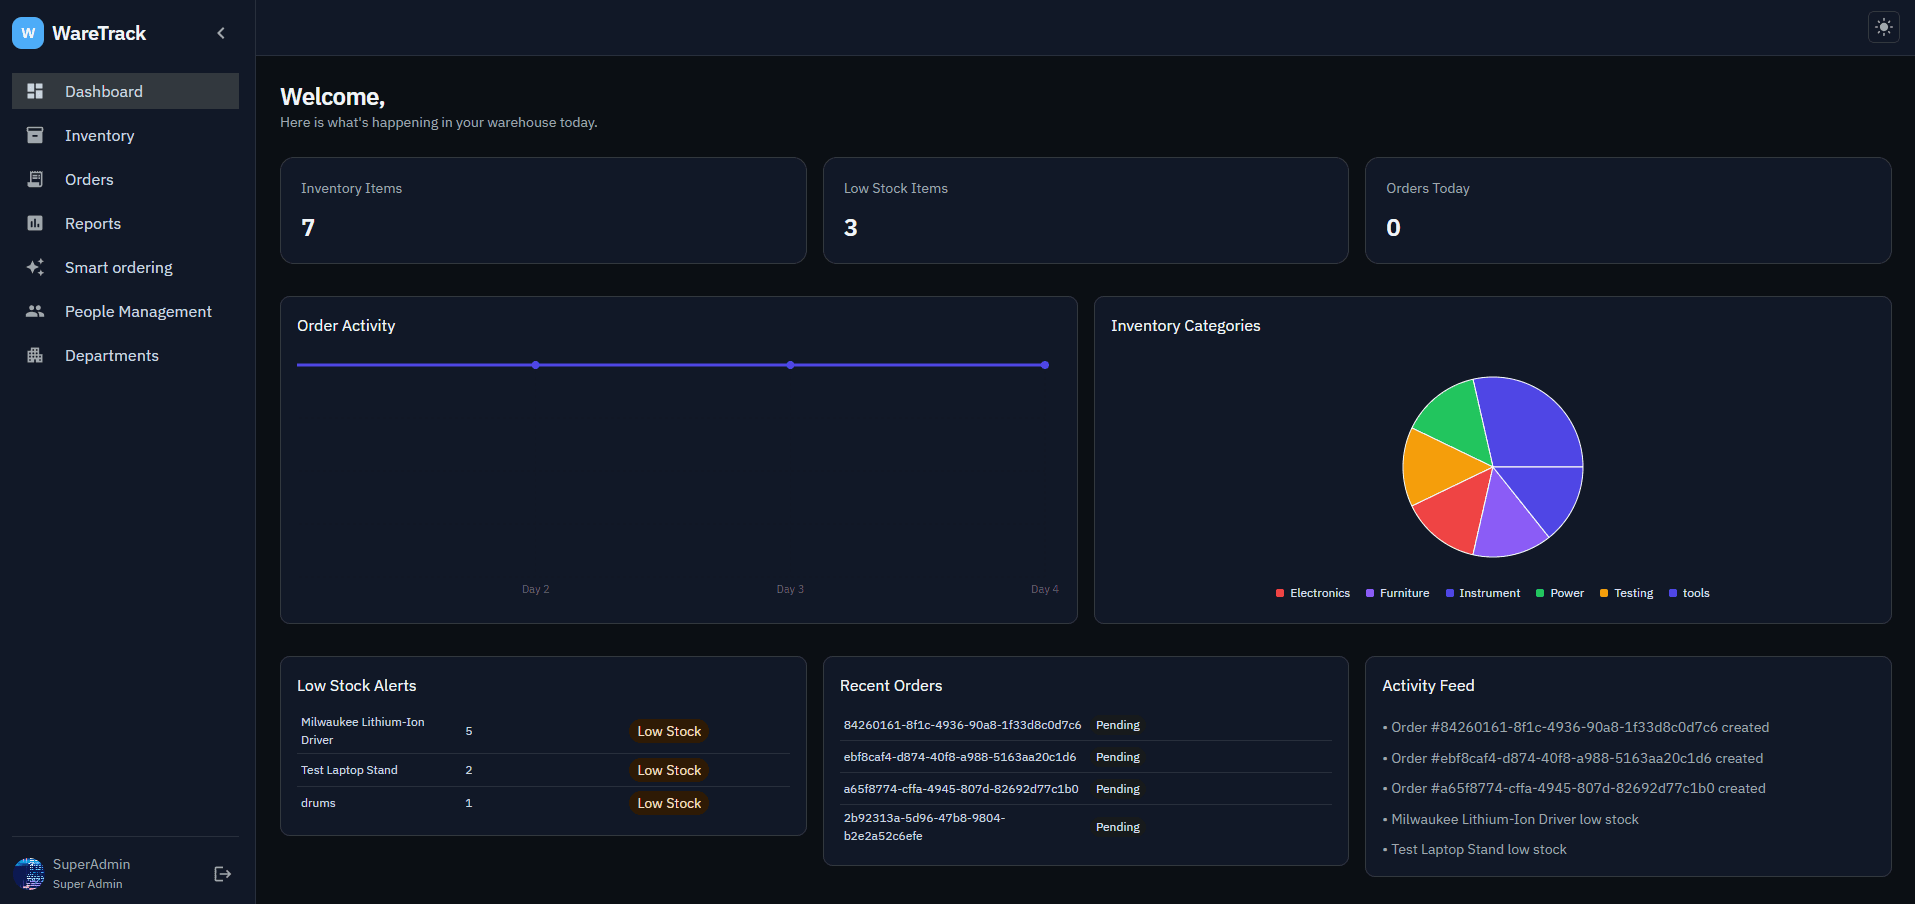Toggle light theme with the sun icon

(1883, 27)
